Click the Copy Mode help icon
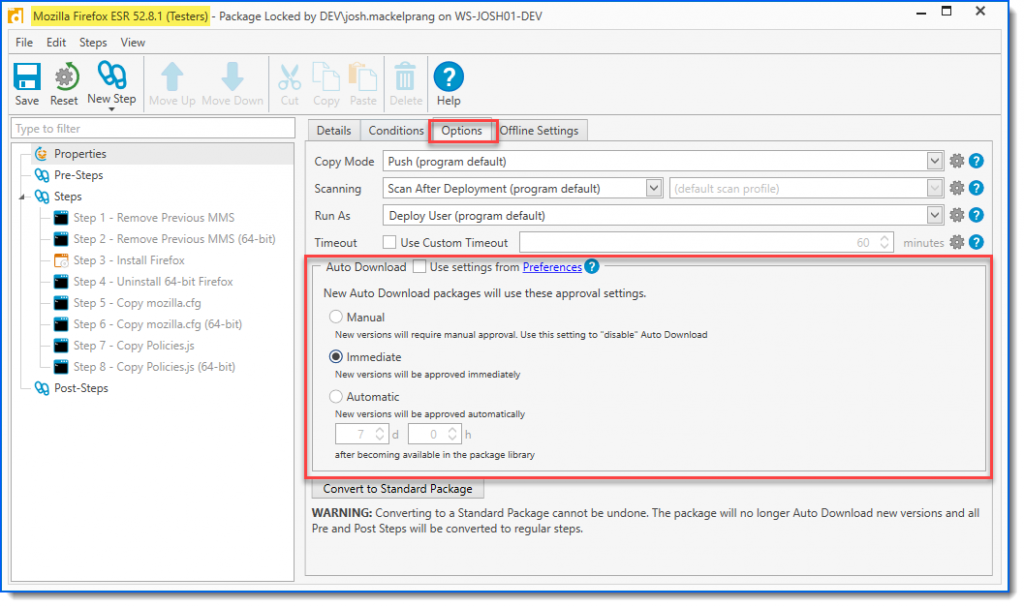 [x=976, y=161]
